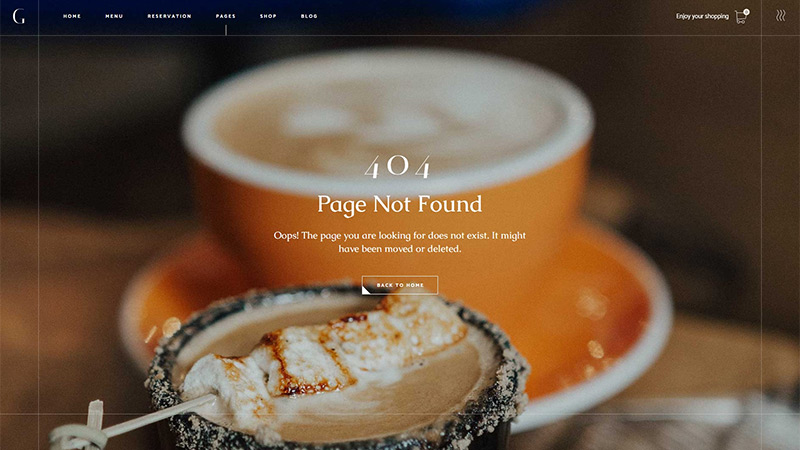The width and height of the screenshot is (800, 450).
Task: Go to the Home nav item
Action: tap(72, 16)
